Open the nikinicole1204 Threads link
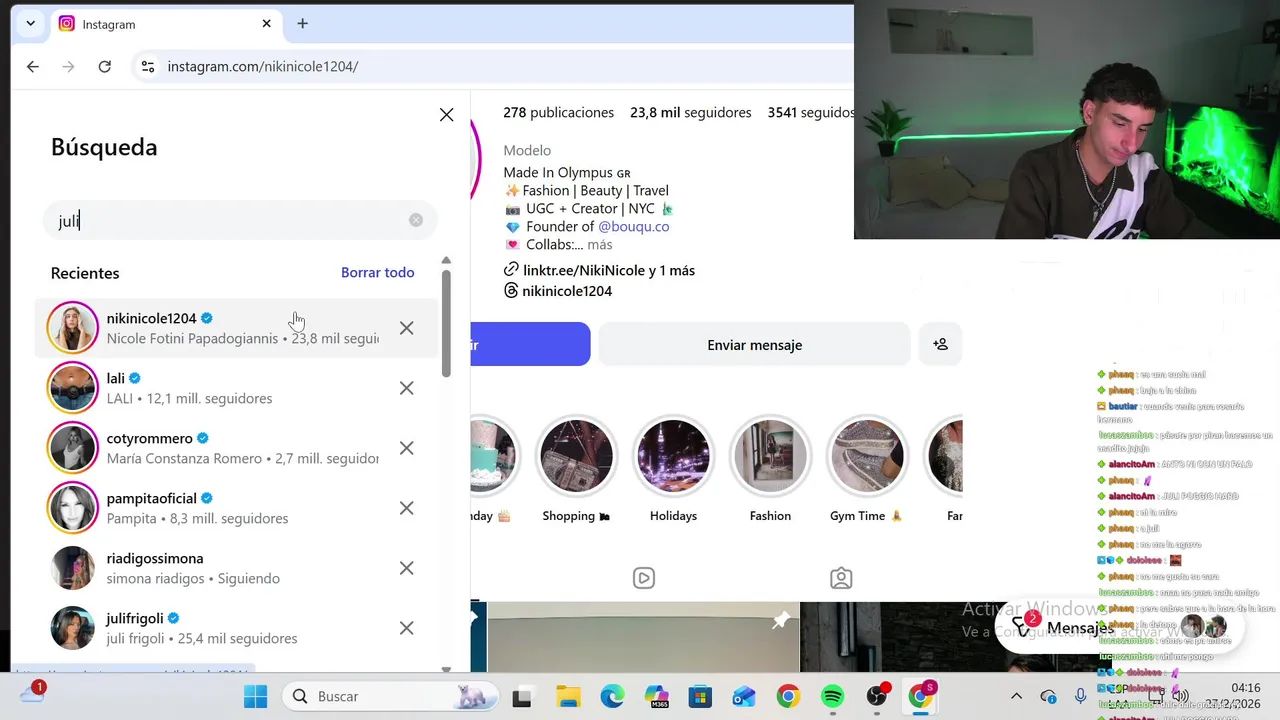1280x720 pixels. pyautogui.click(x=558, y=291)
